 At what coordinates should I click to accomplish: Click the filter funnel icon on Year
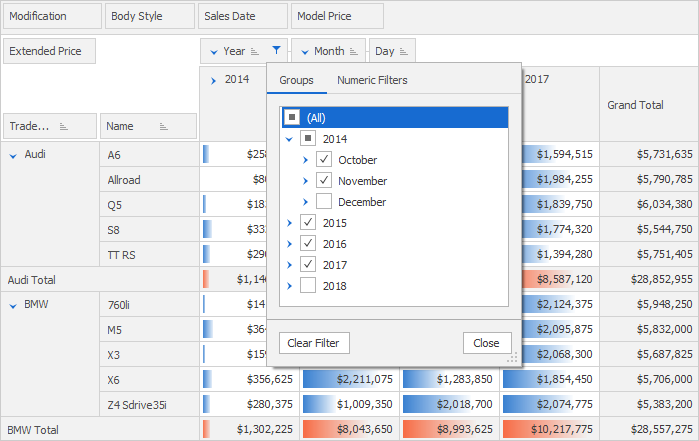[x=276, y=51]
